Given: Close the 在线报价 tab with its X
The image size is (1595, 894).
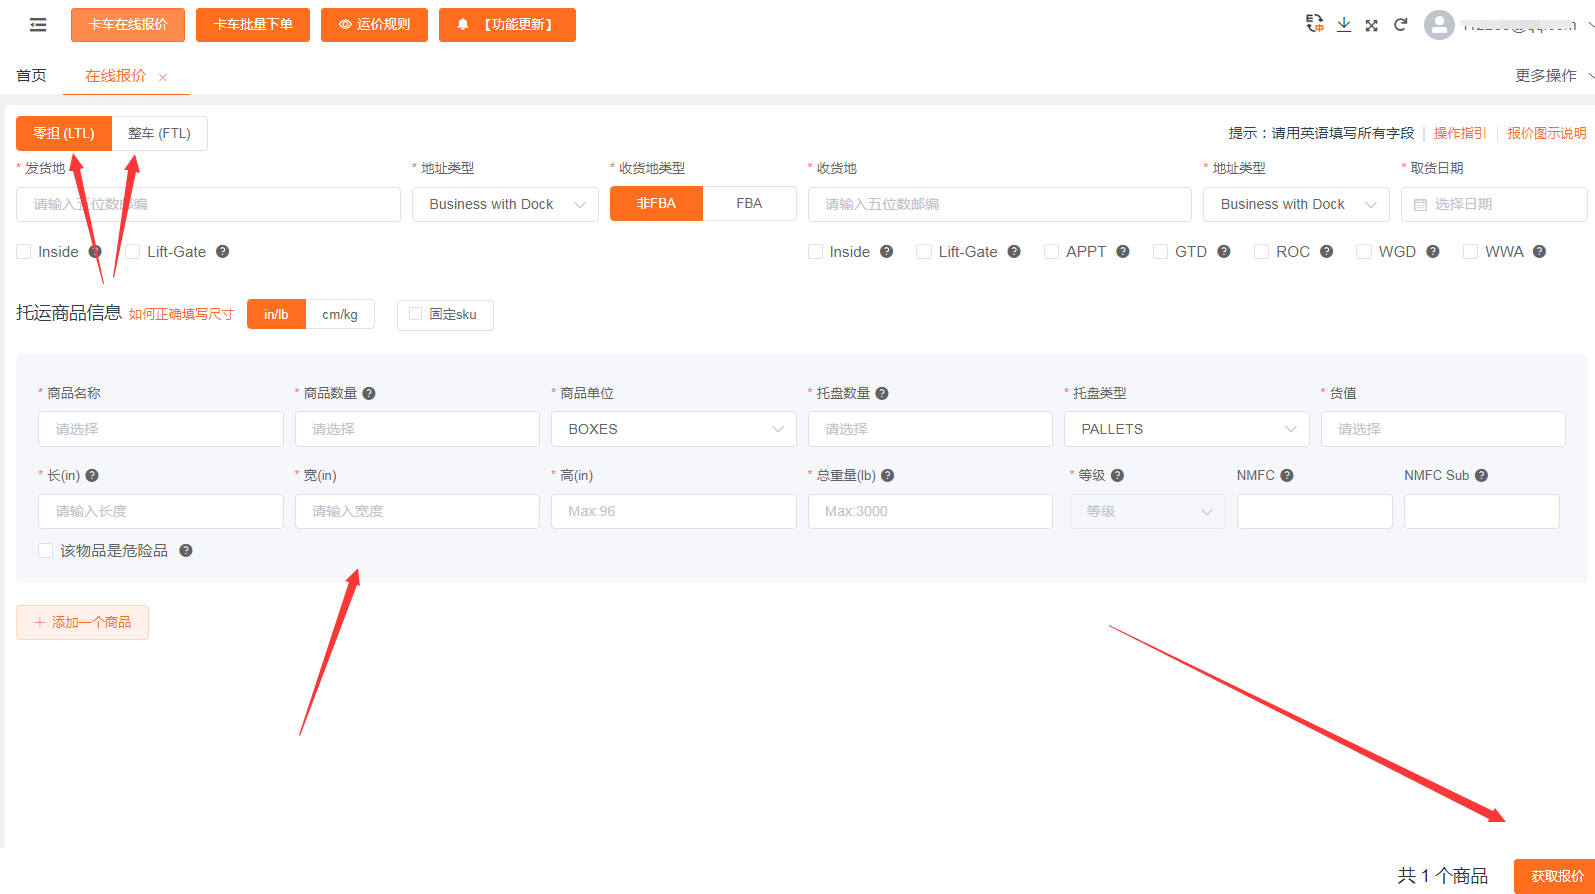Looking at the screenshot, I should [163, 77].
